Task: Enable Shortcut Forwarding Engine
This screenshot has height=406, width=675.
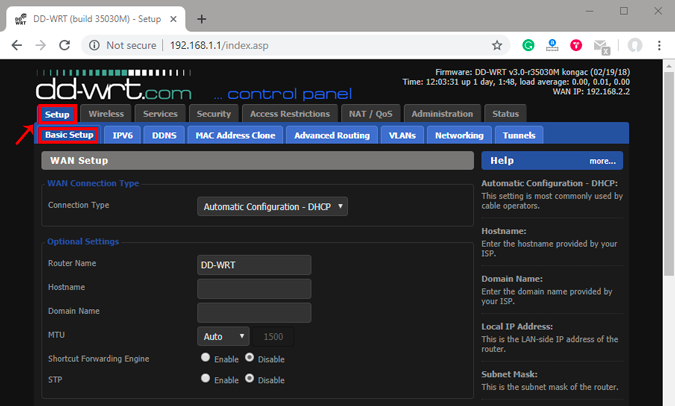Action: 206,357
